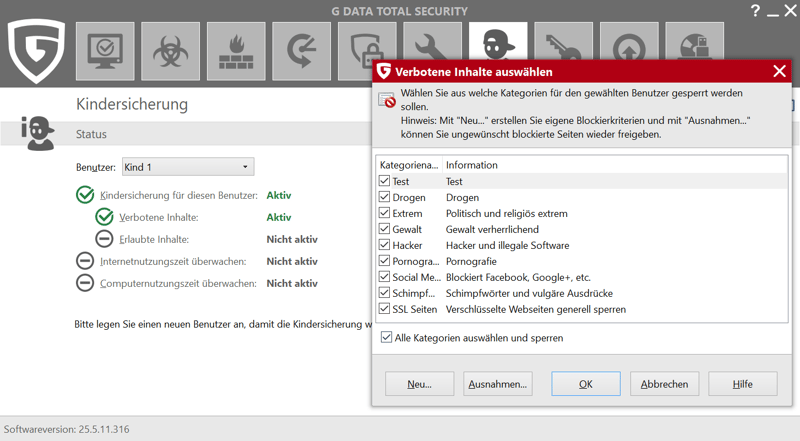This screenshot has width=800, height=441.
Task: Close the Verbotene Inhalte auswählen dialog
Action: 779,71
